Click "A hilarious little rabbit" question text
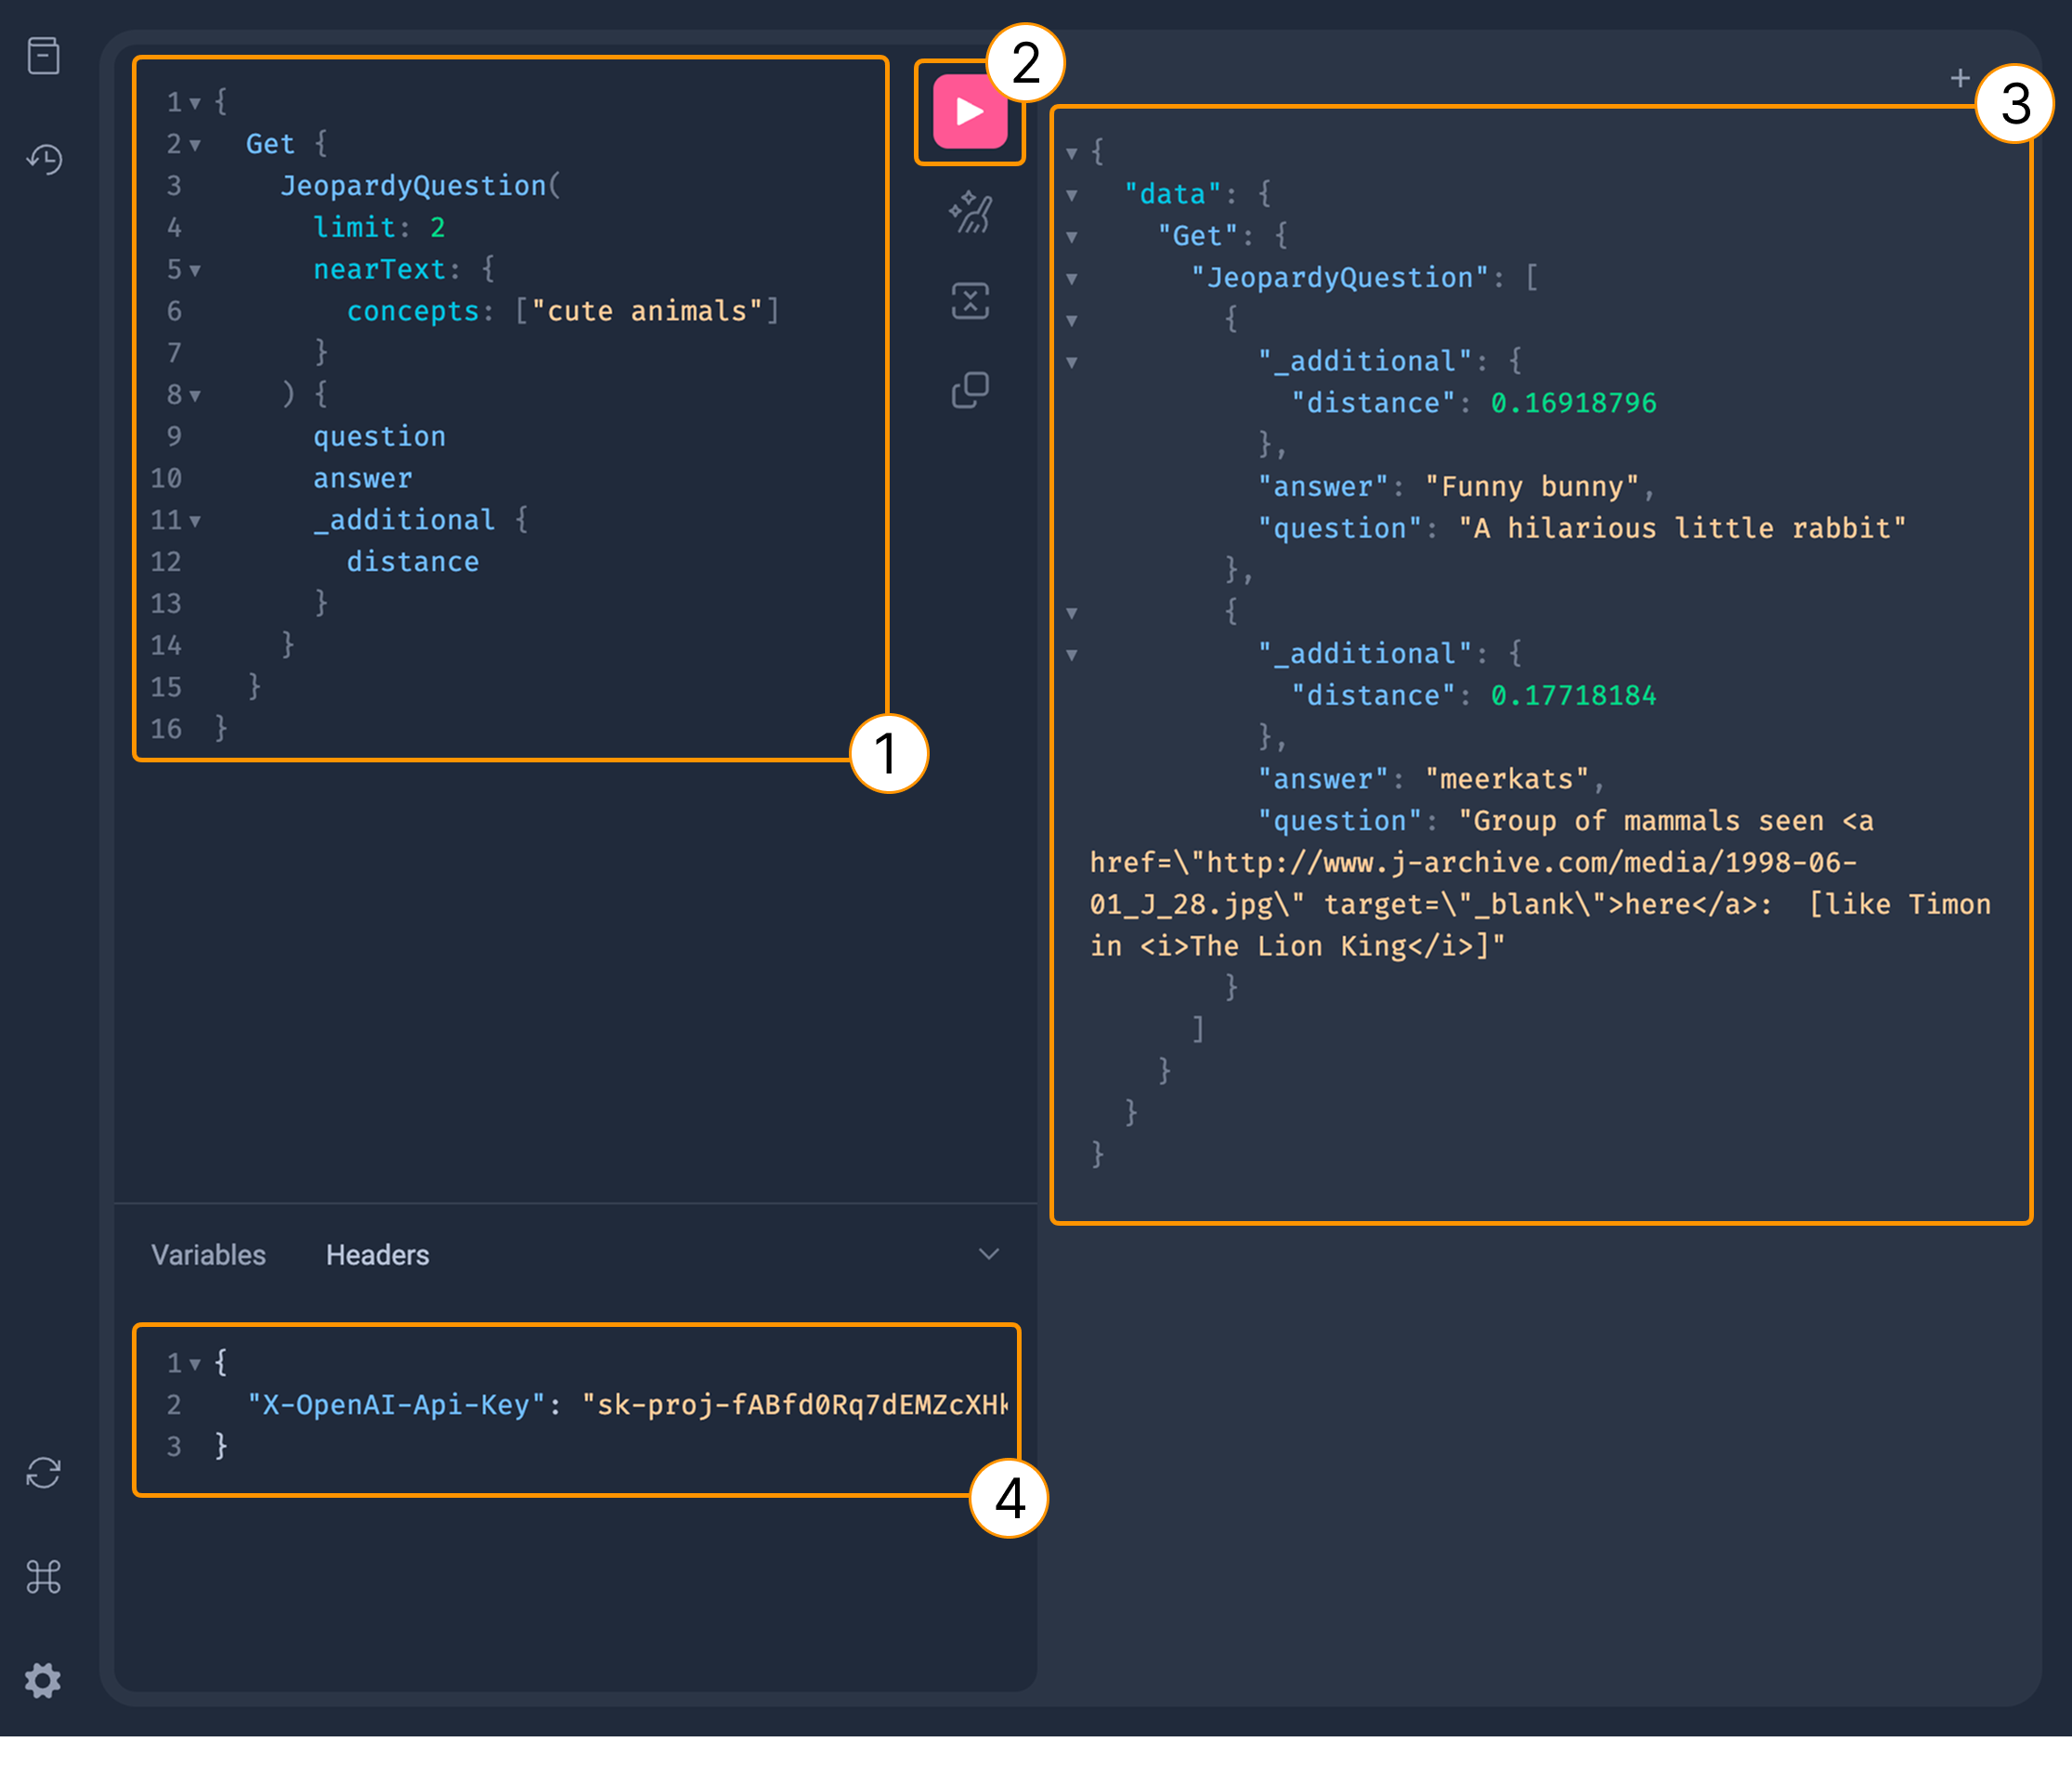The width and height of the screenshot is (2072, 1781). tap(1682, 528)
